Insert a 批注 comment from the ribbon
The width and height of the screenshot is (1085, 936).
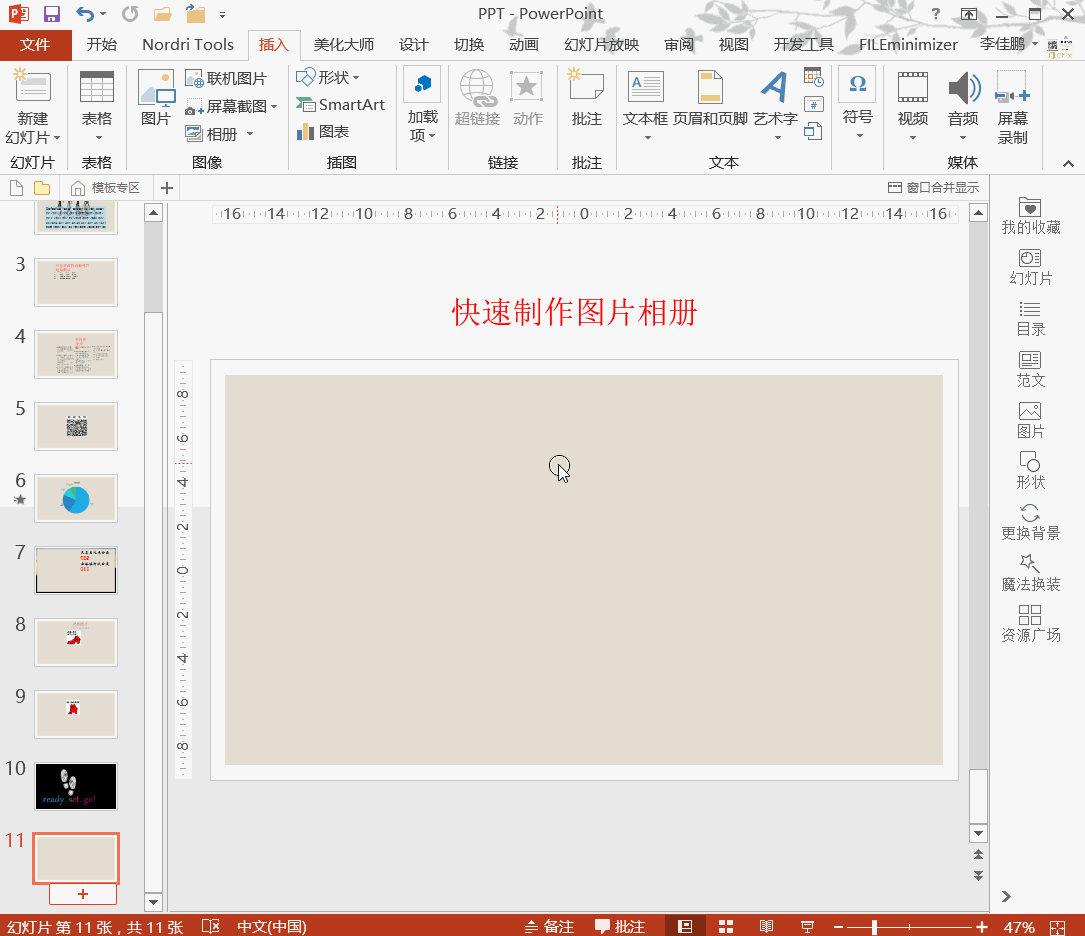point(586,98)
